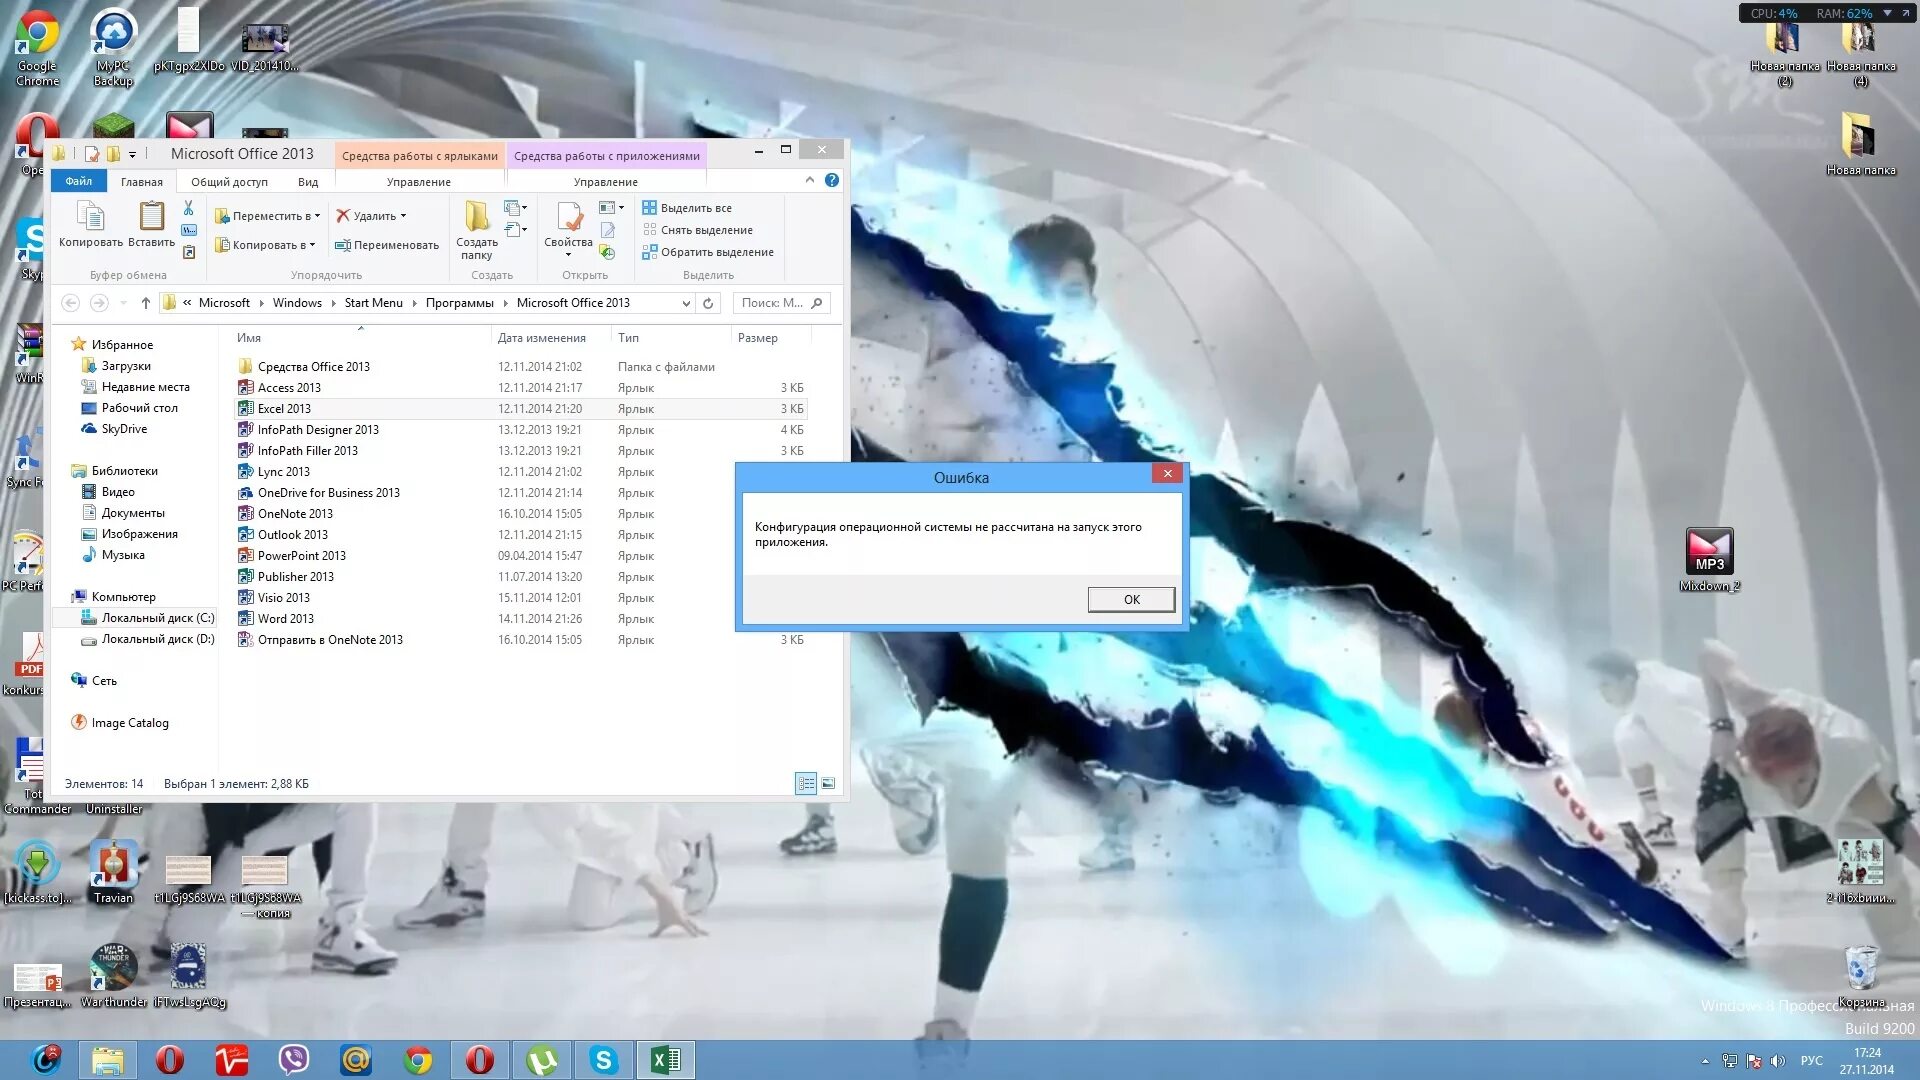
Task: Open Skype from the taskbar
Action: [x=603, y=1060]
